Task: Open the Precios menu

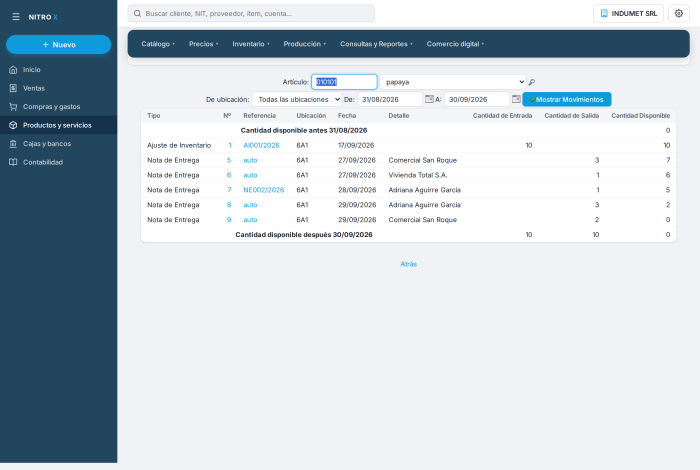Action: tap(204, 44)
